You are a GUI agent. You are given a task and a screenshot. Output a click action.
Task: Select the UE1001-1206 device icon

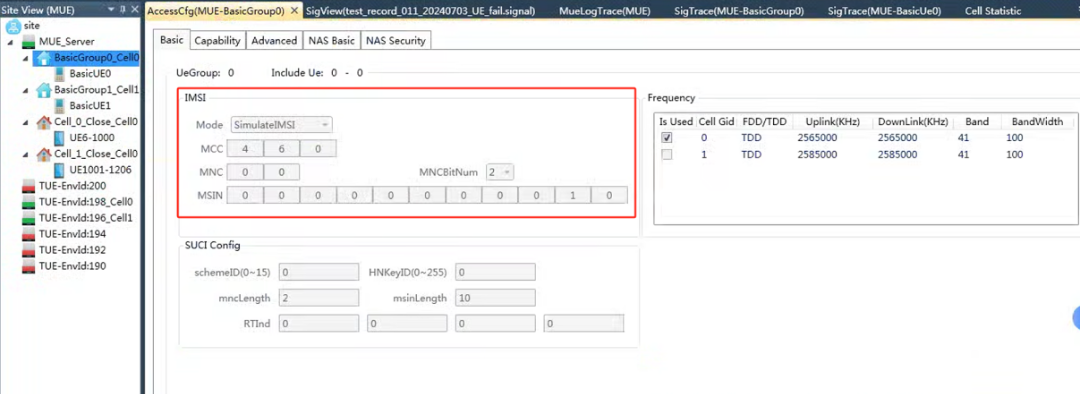(60, 169)
